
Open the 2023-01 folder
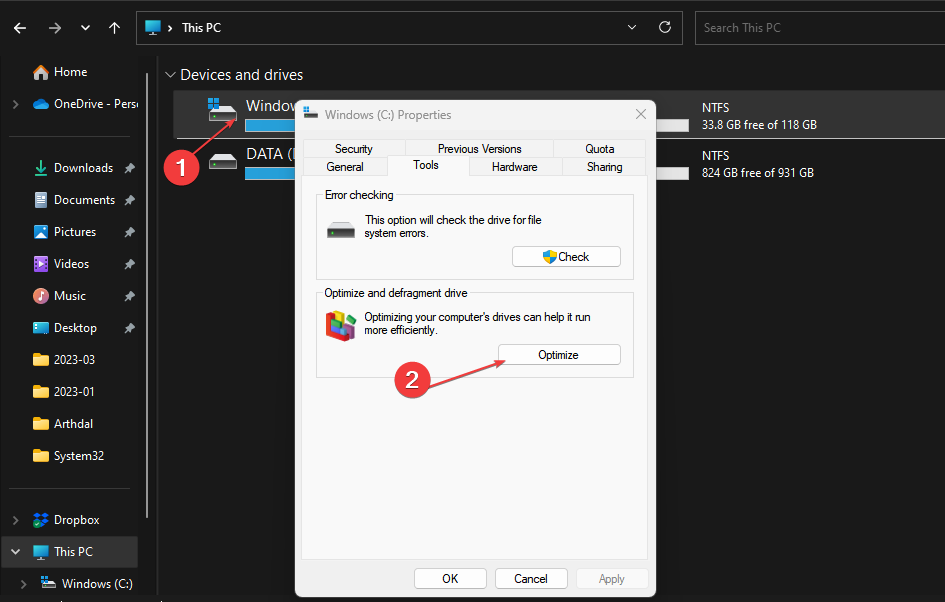[74, 392]
